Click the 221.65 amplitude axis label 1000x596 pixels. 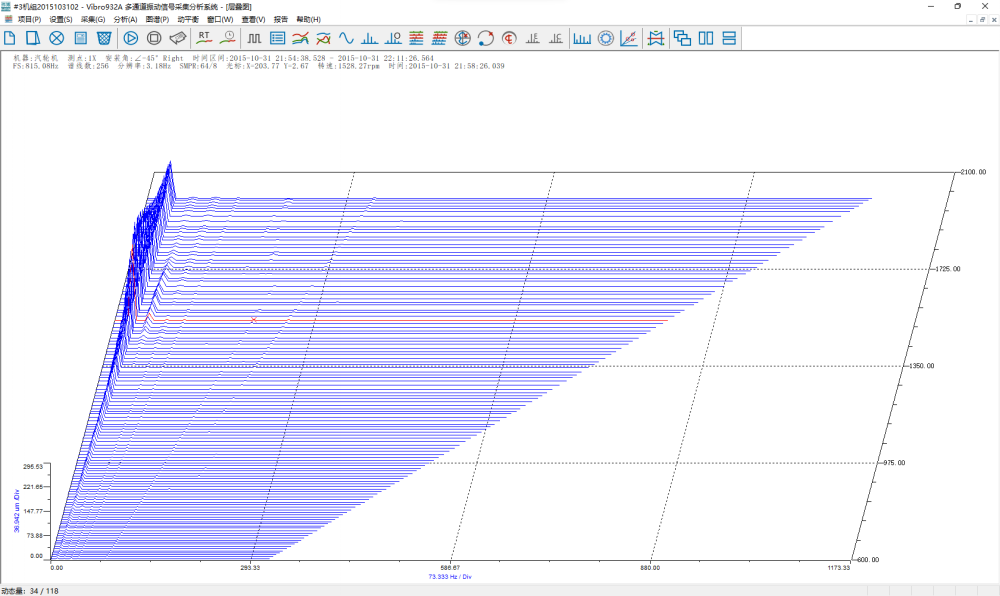click(x=33, y=487)
